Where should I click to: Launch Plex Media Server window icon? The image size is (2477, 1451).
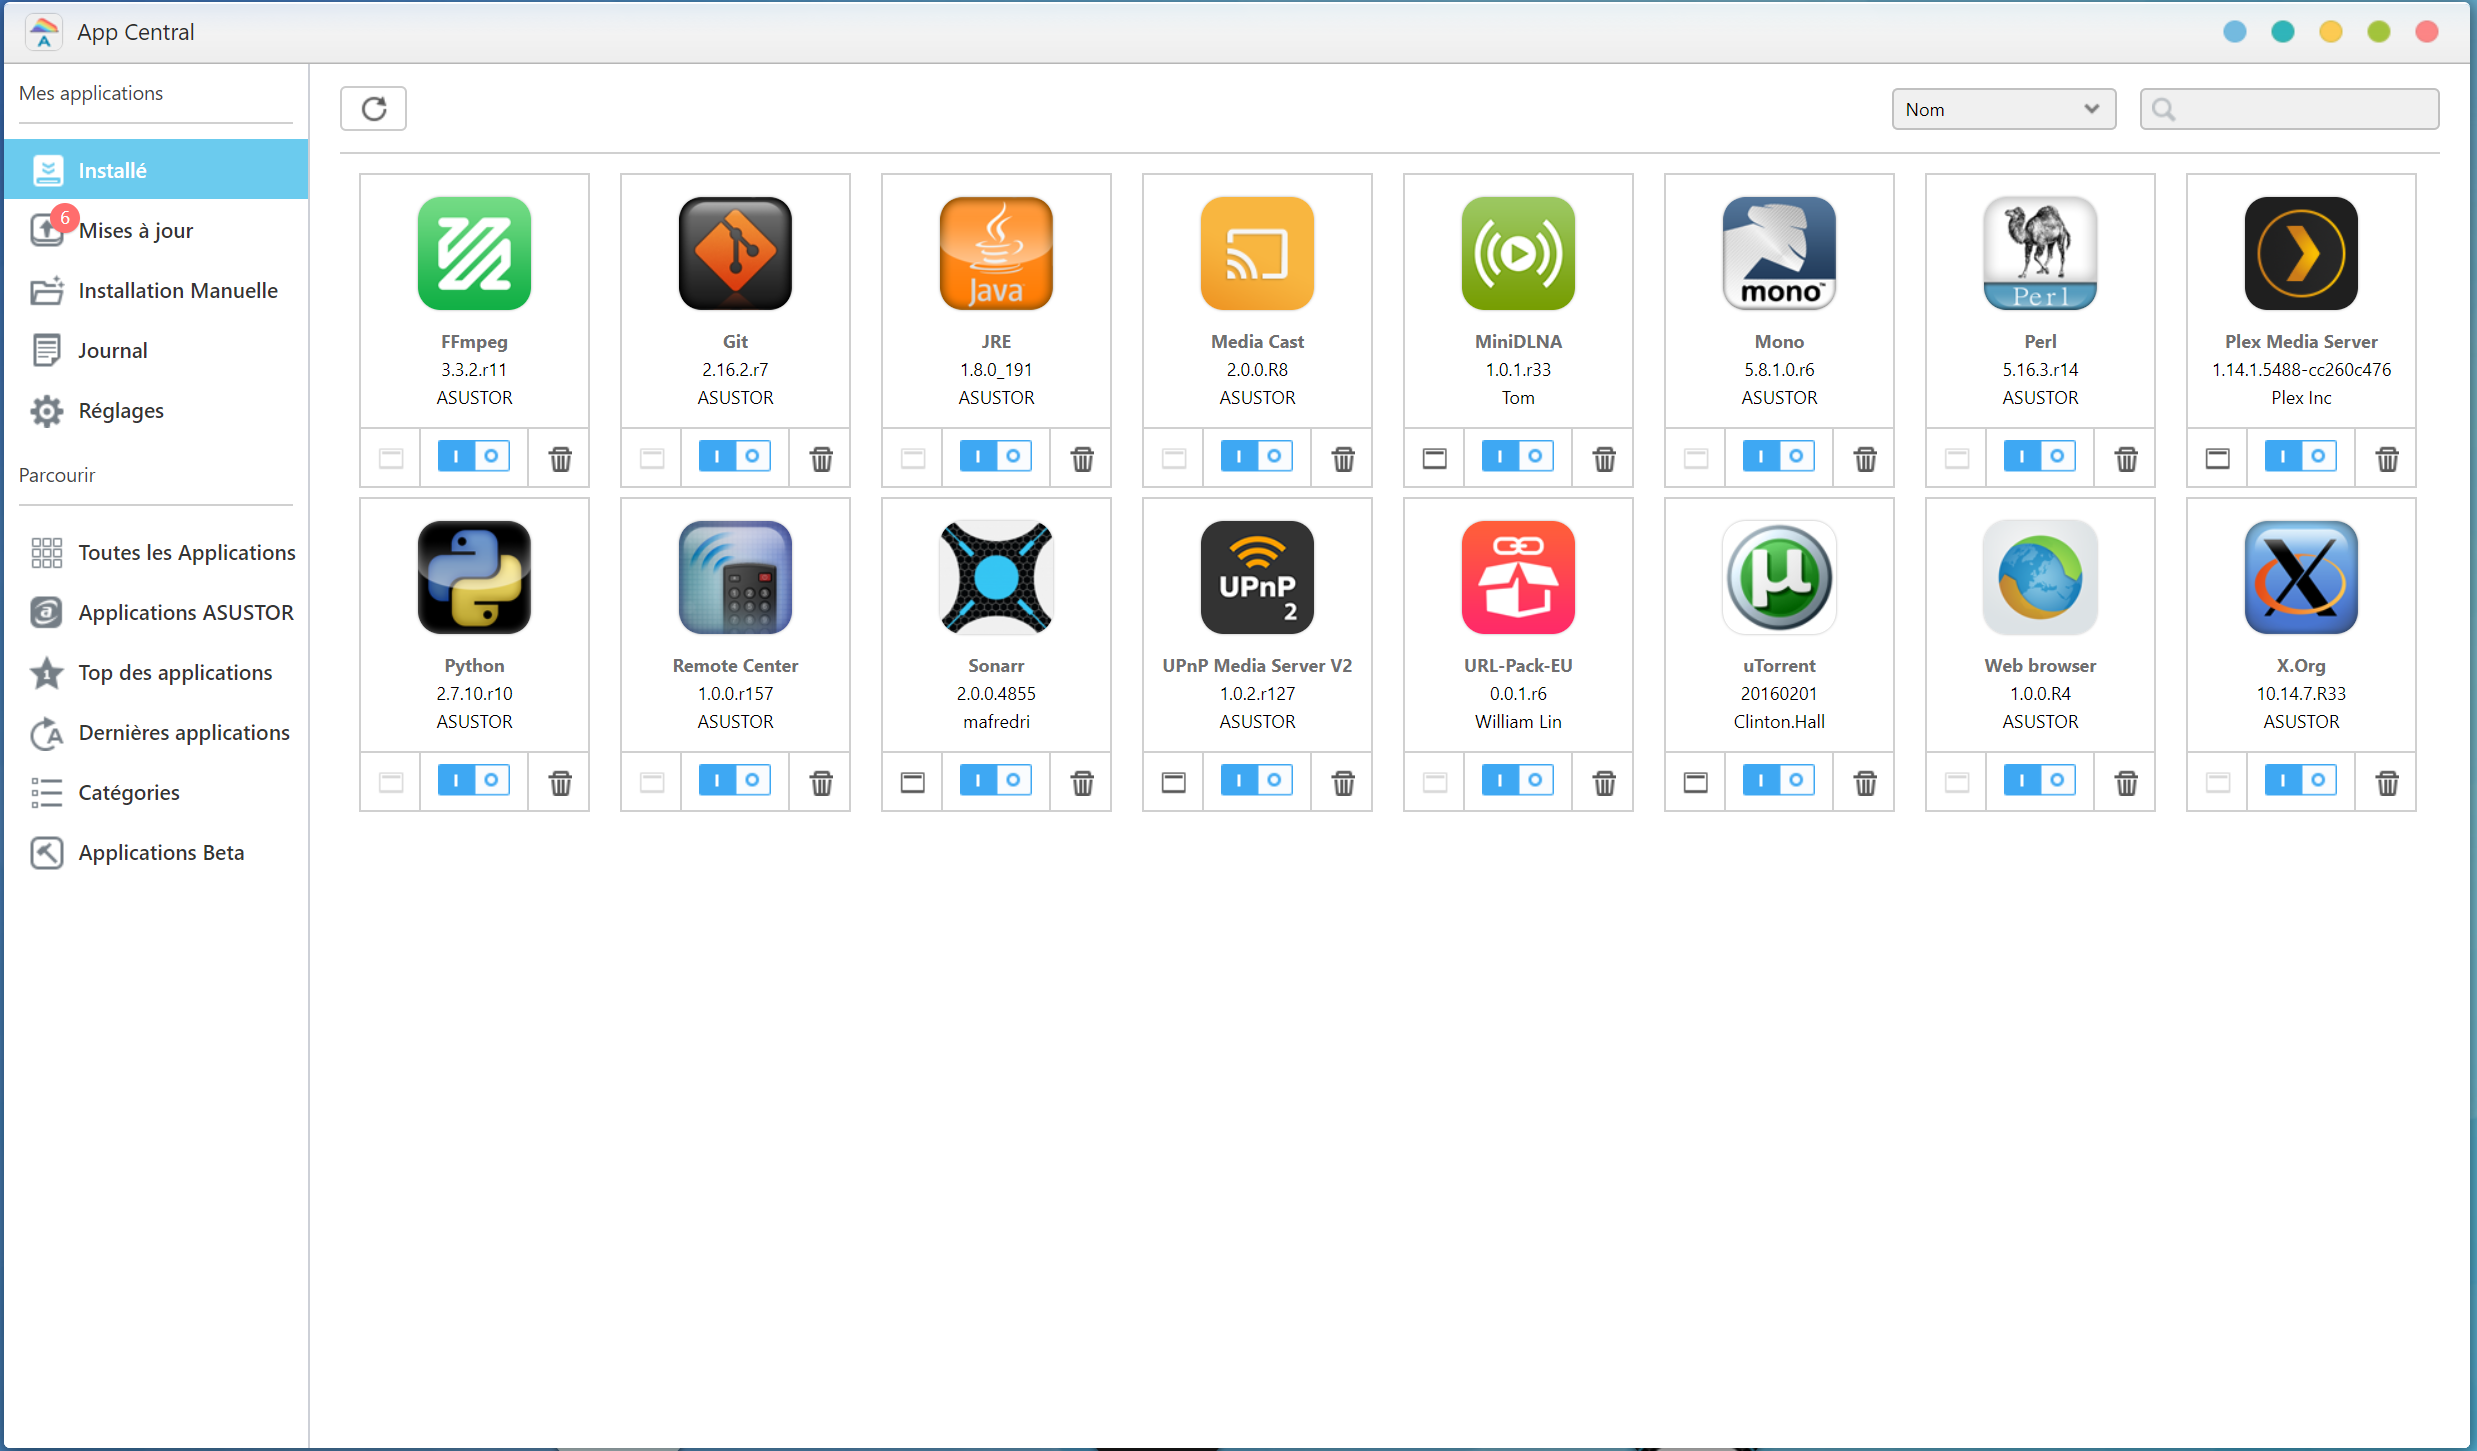click(2217, 458)
